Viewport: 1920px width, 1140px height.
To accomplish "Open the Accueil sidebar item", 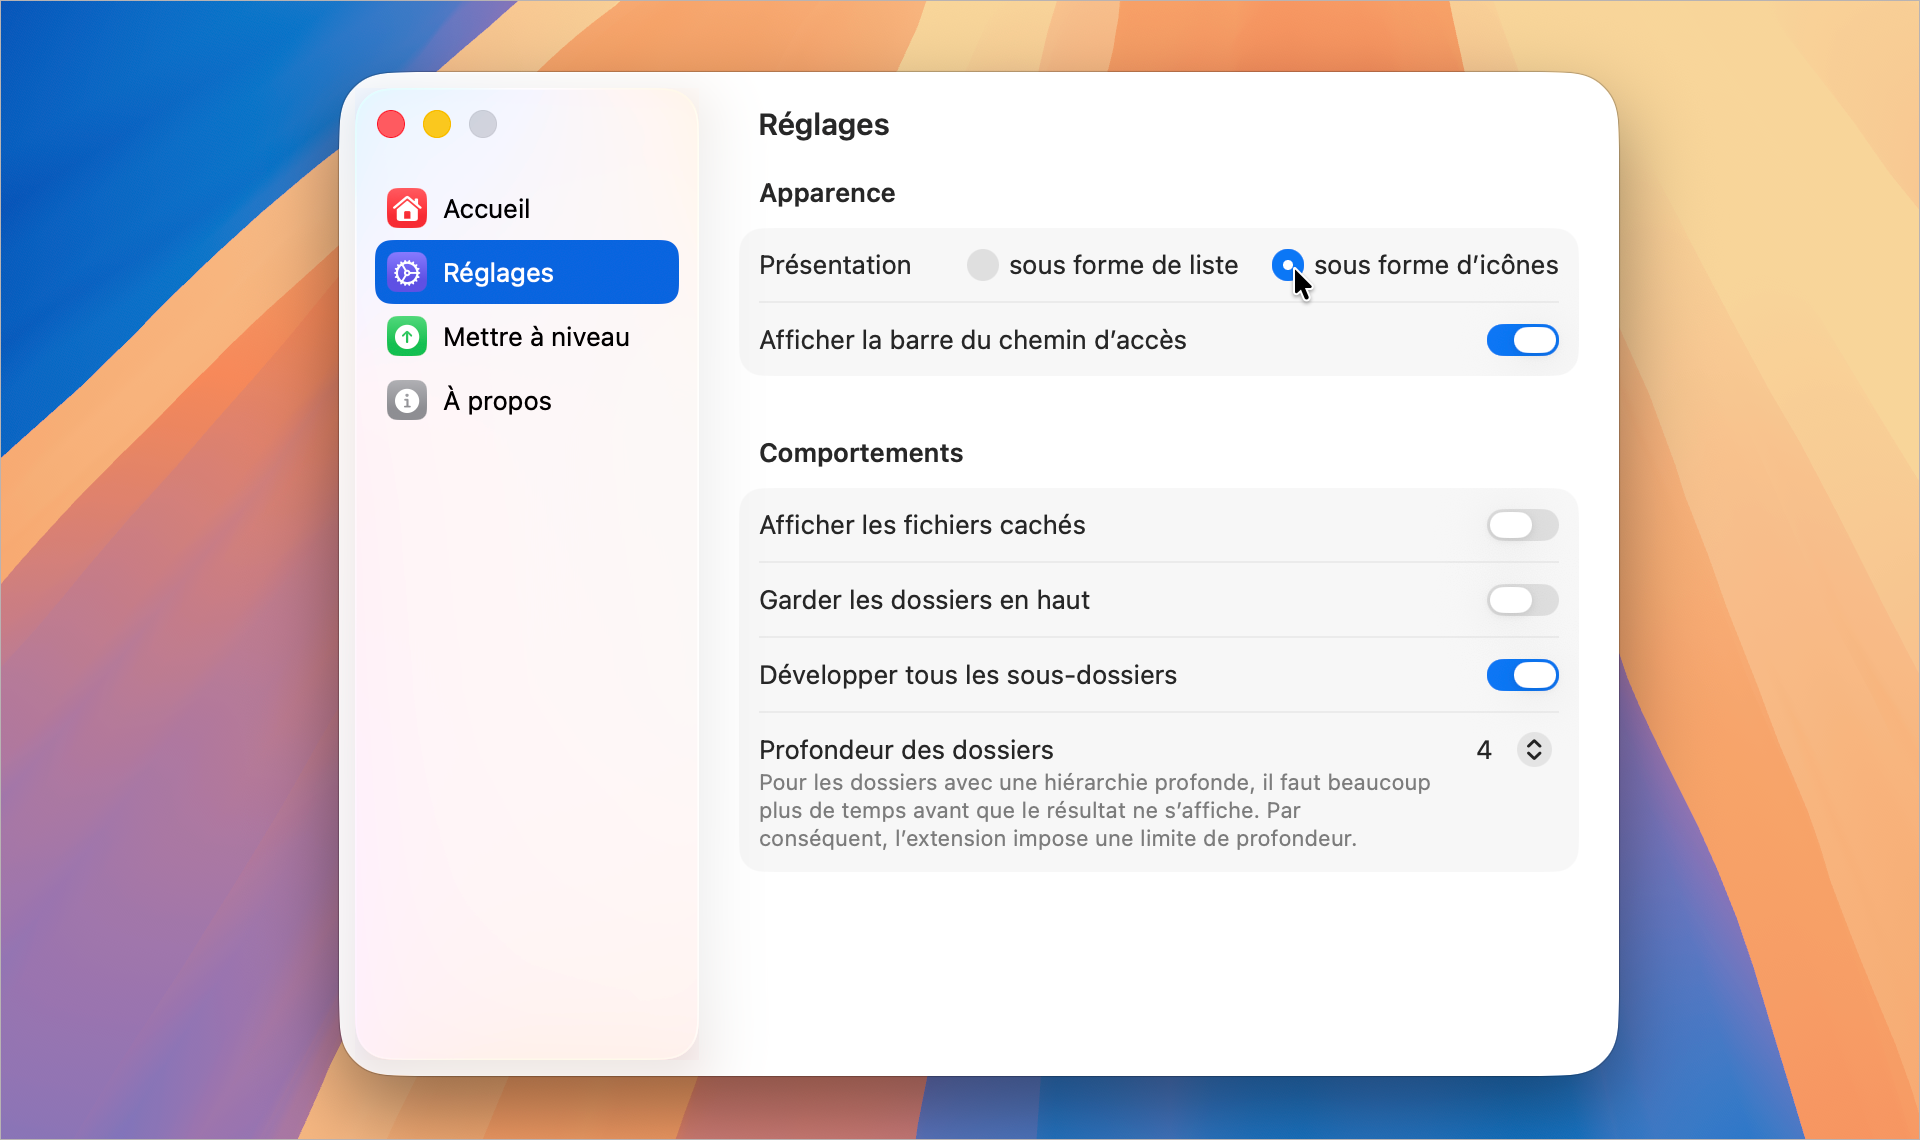I will [x=486, y=209].
